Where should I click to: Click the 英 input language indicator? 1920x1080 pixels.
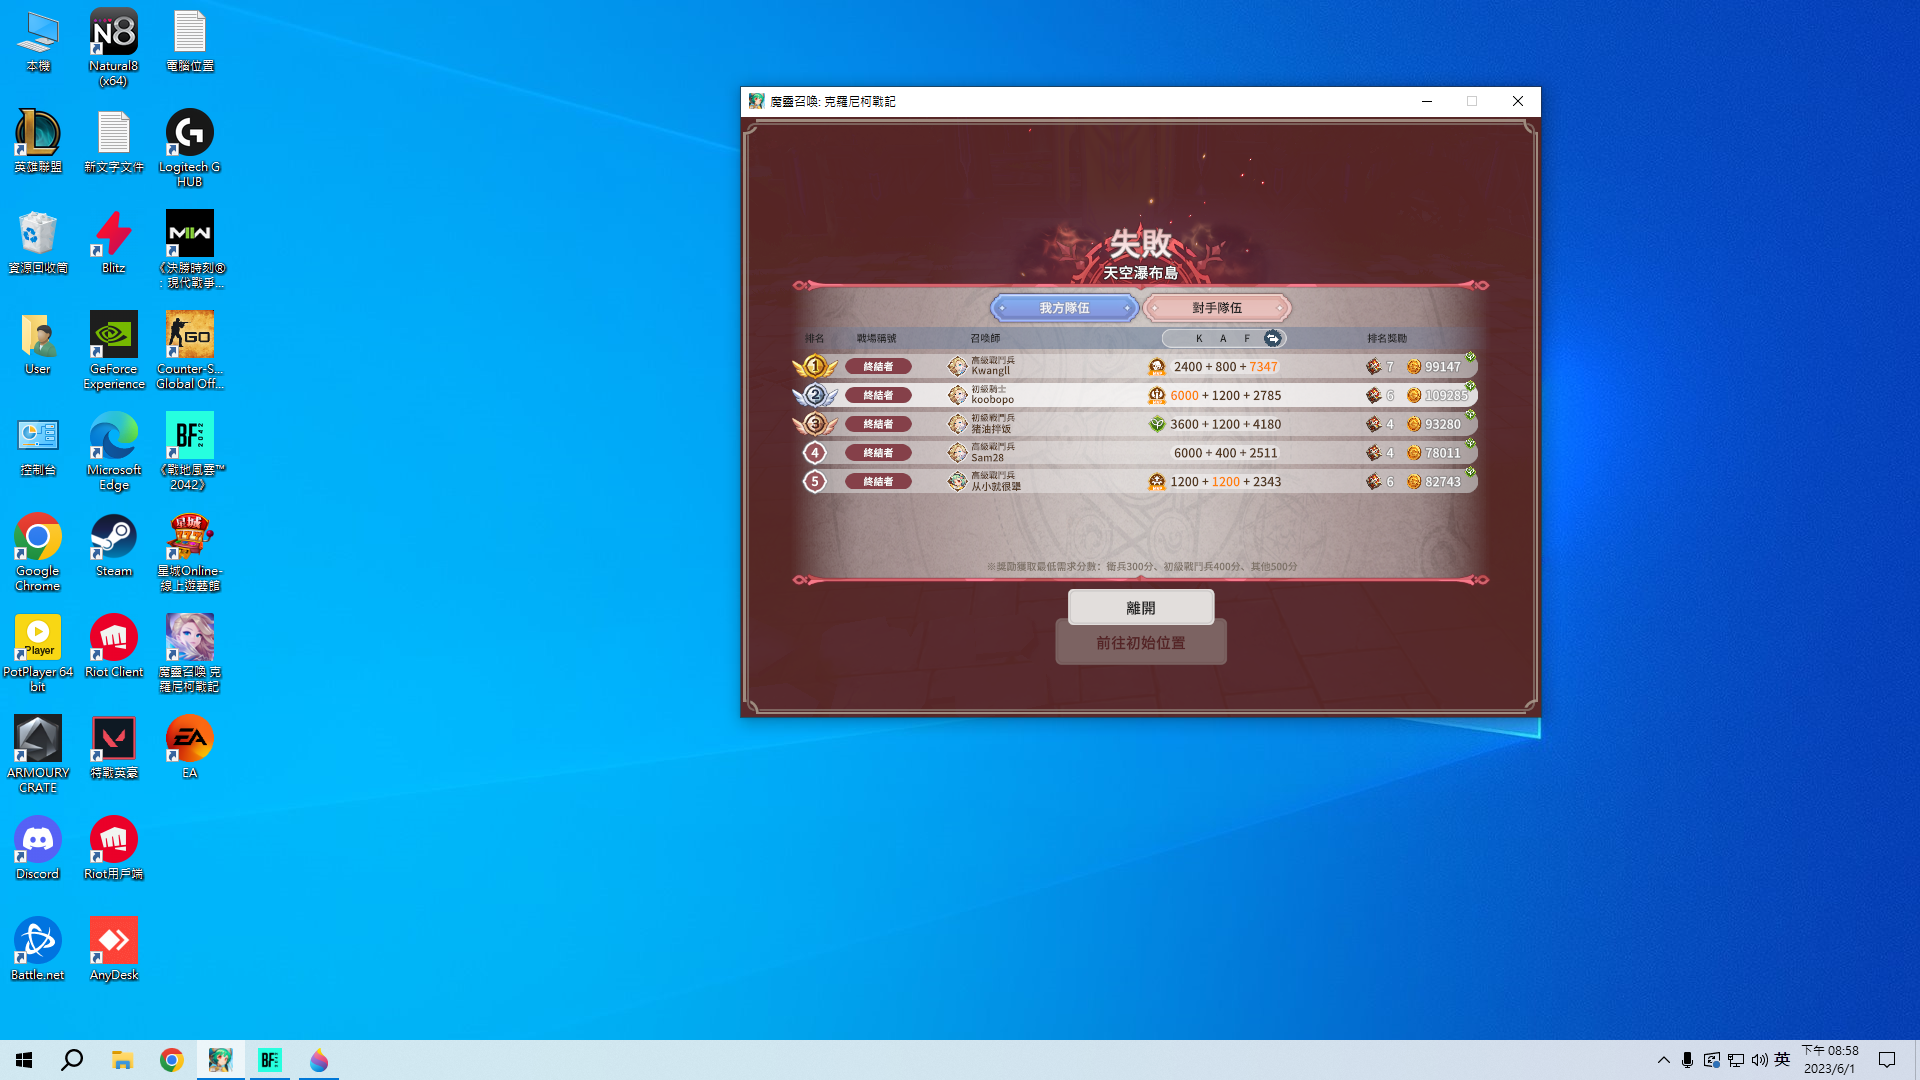(1782, 1060)
